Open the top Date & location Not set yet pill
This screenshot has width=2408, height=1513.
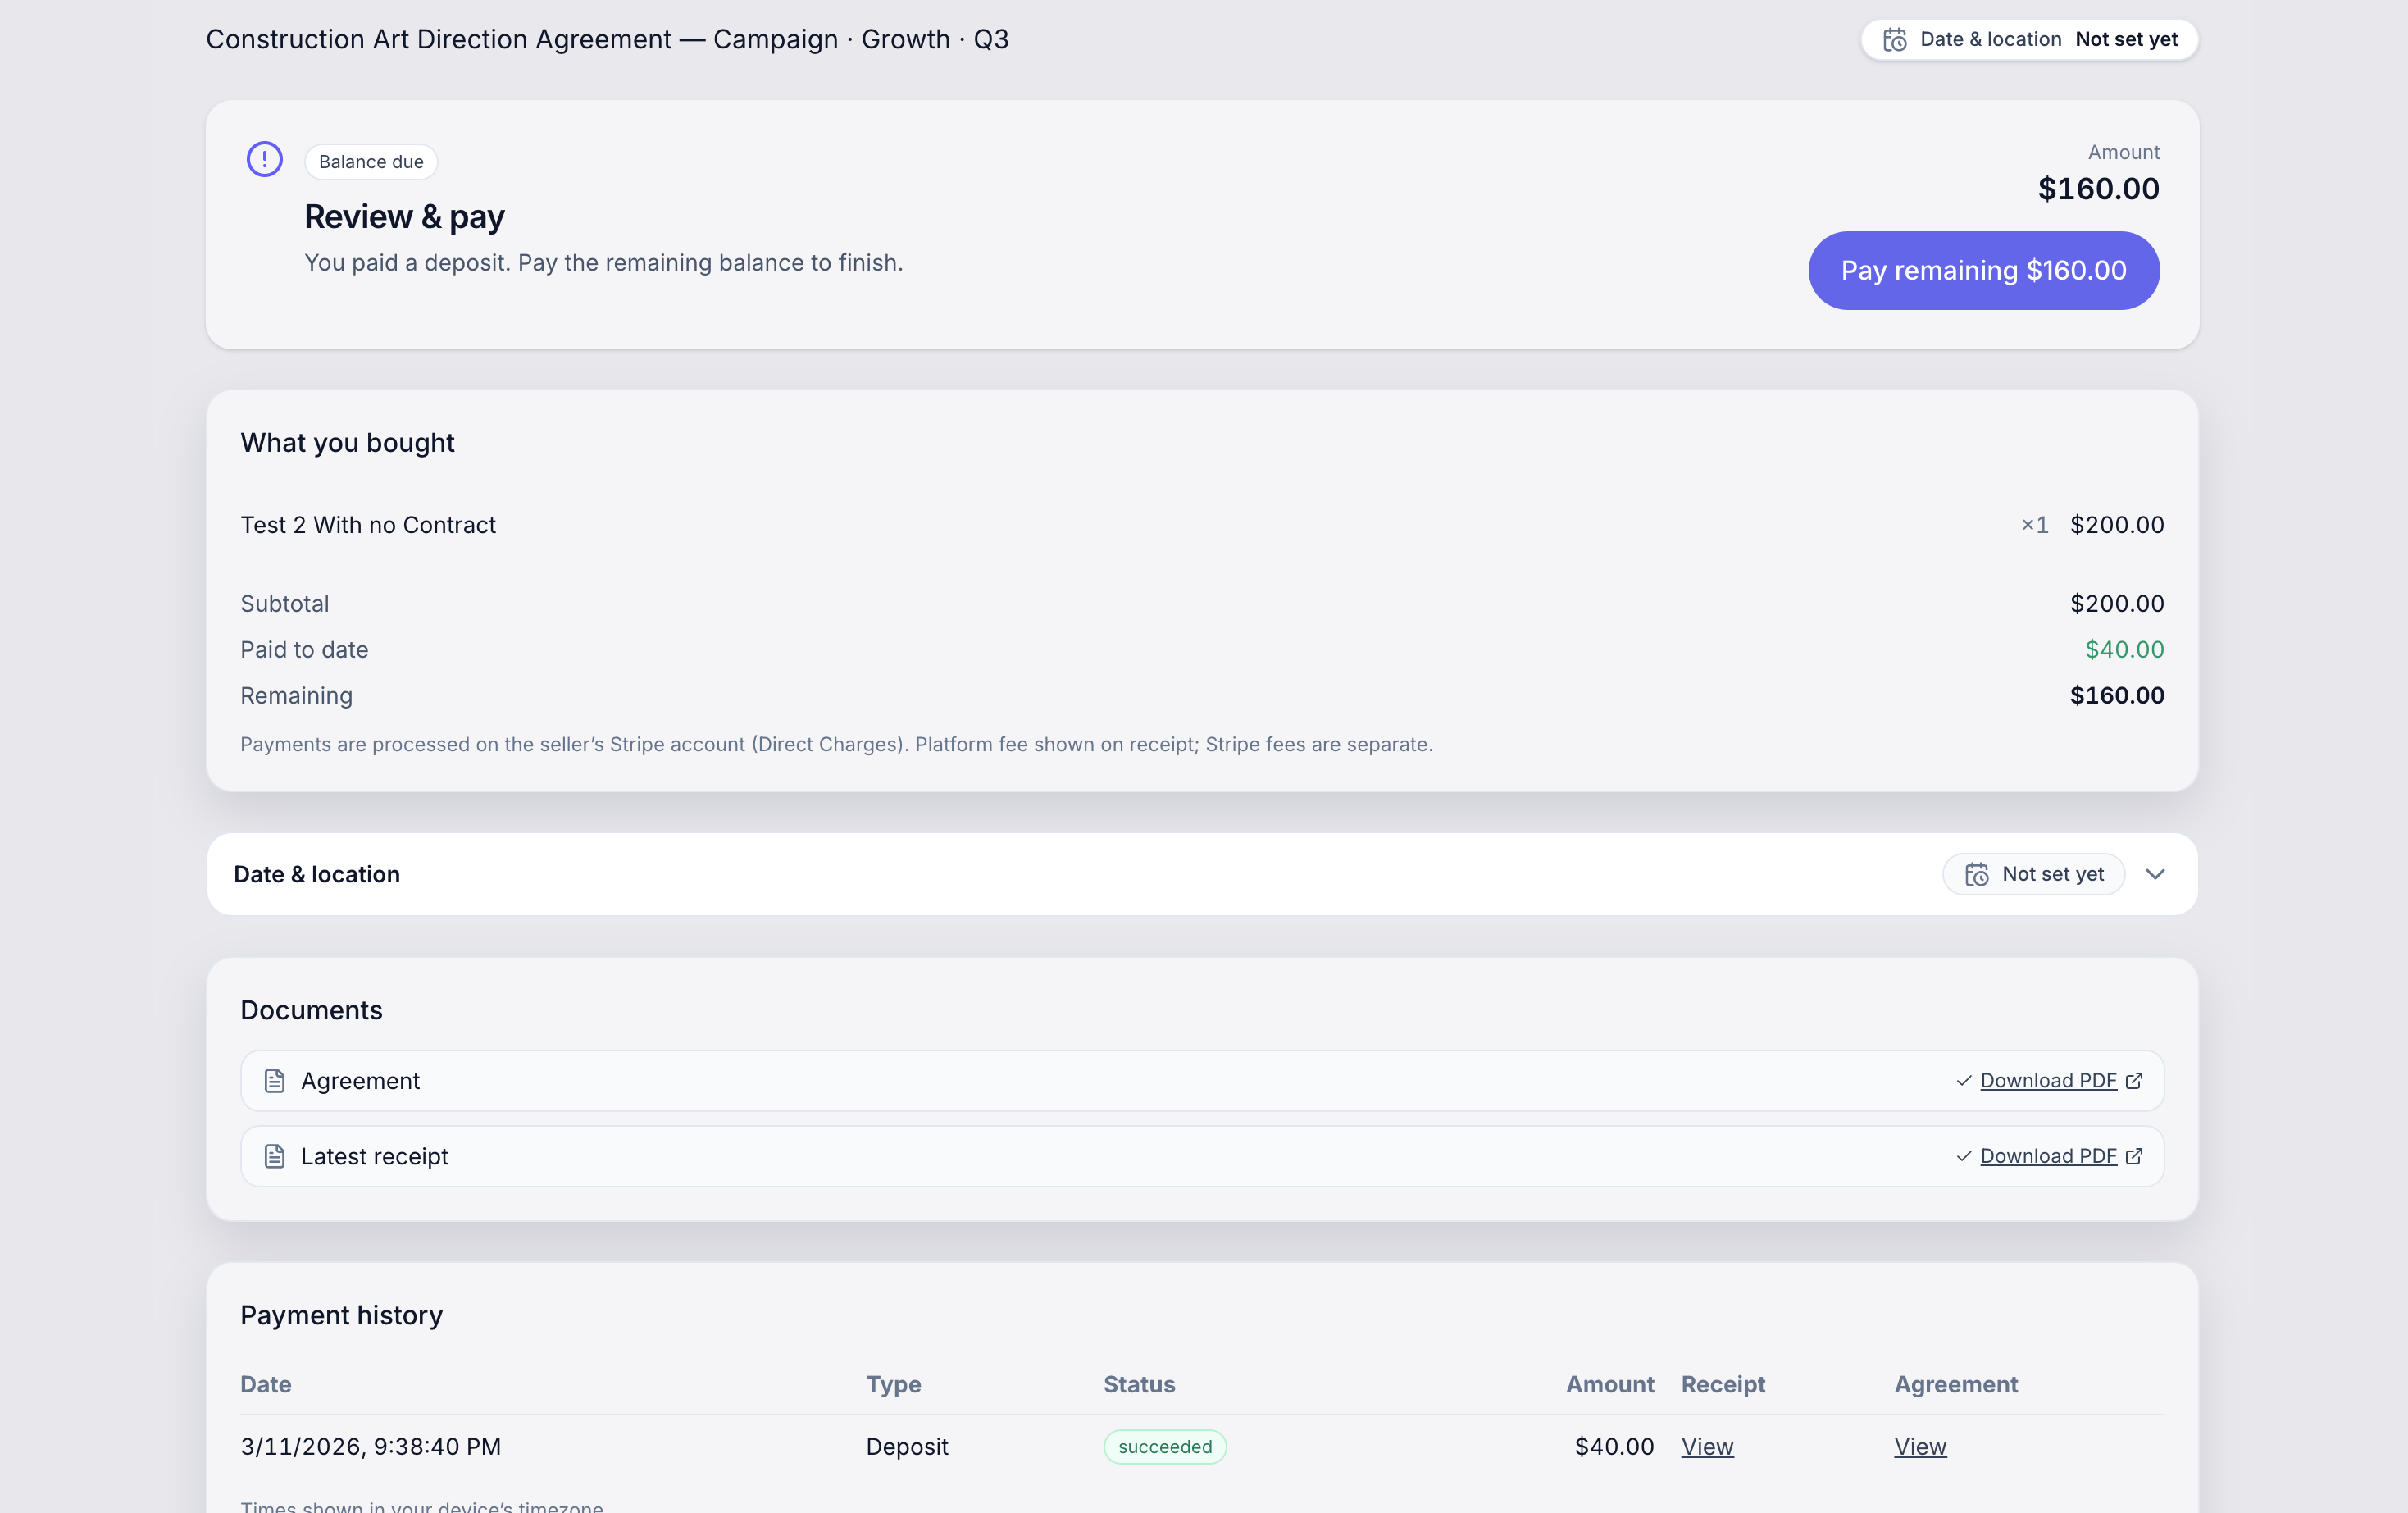tap(2029, 40)
